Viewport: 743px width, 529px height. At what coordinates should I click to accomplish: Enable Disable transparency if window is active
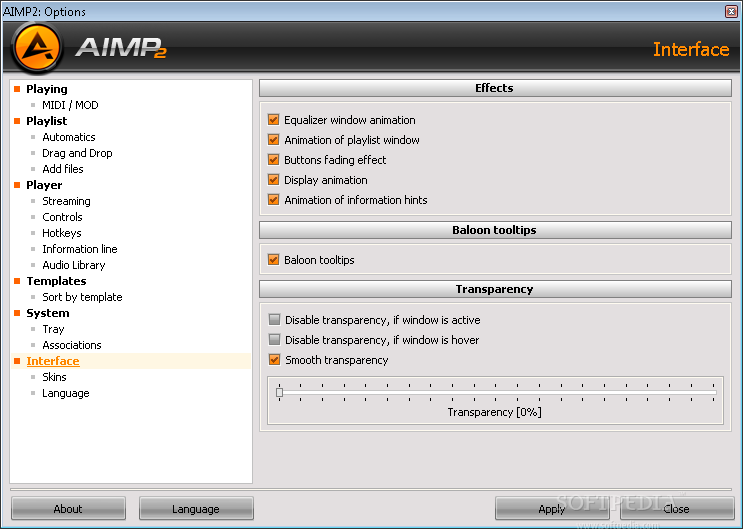[x=274, y=319]
